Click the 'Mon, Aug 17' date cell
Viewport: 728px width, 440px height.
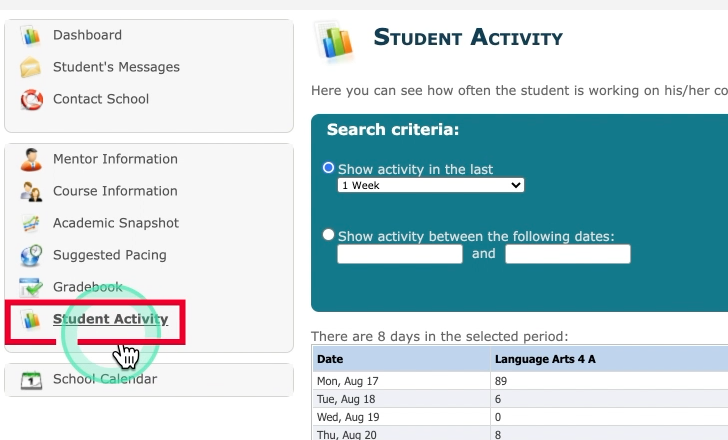click(402, 381)
